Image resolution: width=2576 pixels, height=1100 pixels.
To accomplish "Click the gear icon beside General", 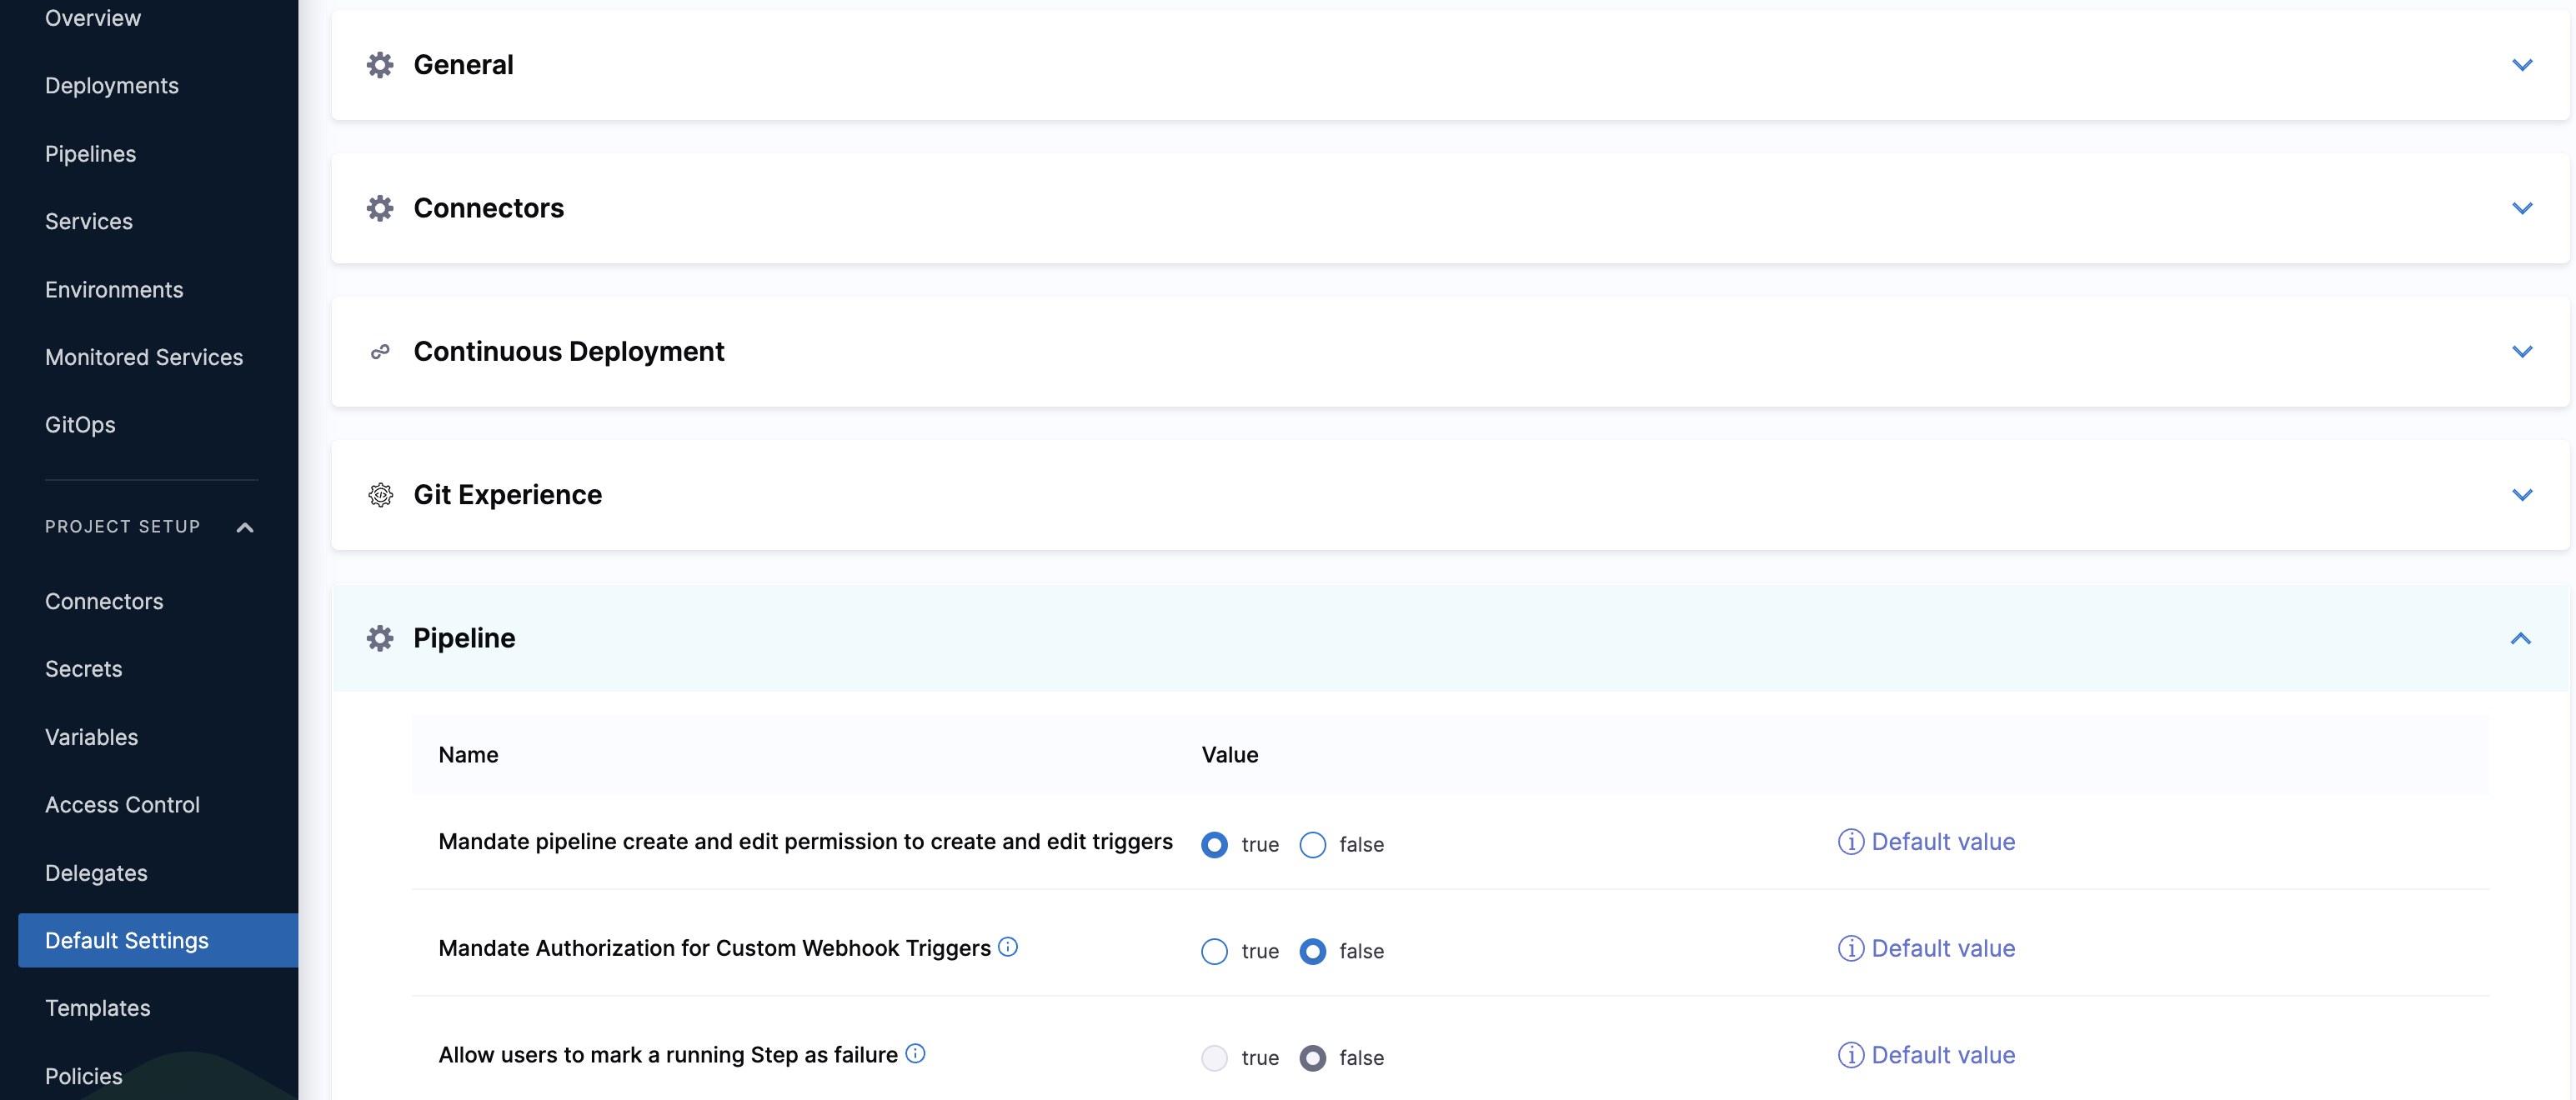I will [380, 65].
